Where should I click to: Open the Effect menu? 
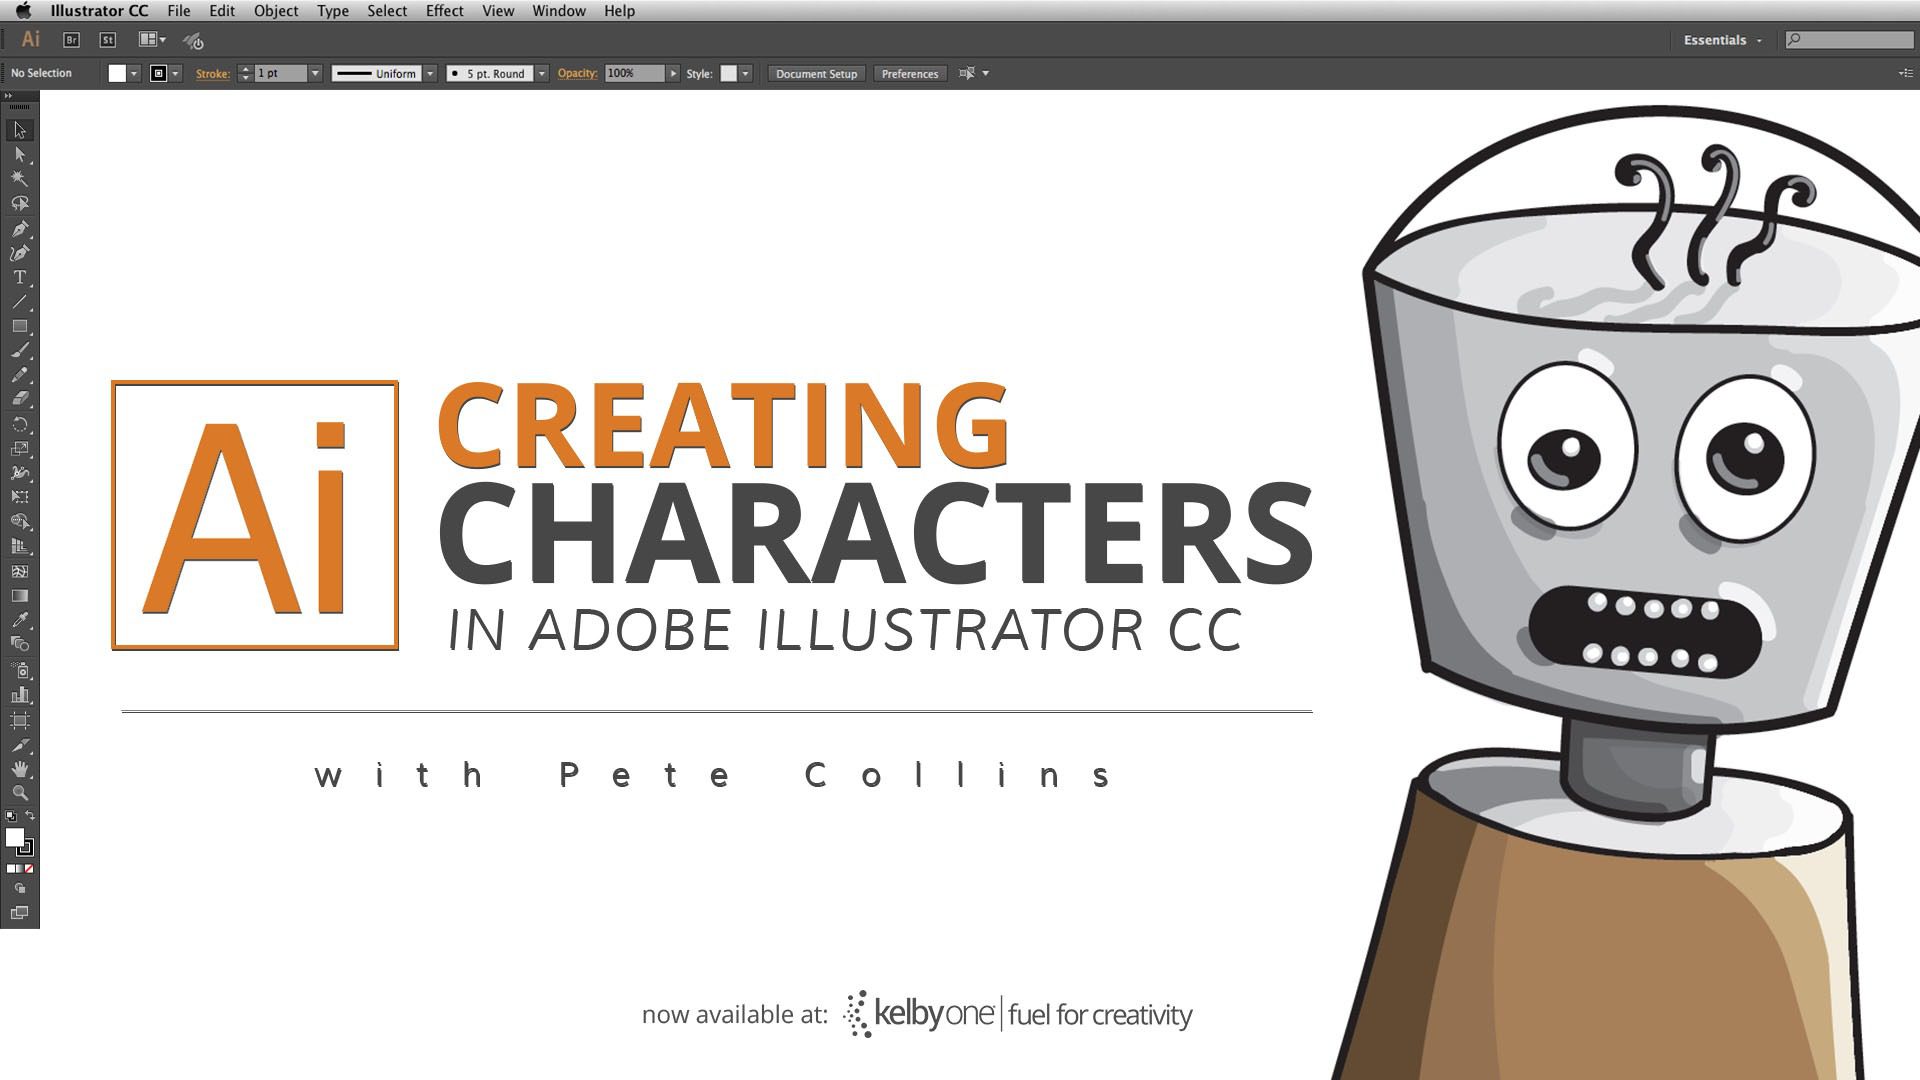444,11
